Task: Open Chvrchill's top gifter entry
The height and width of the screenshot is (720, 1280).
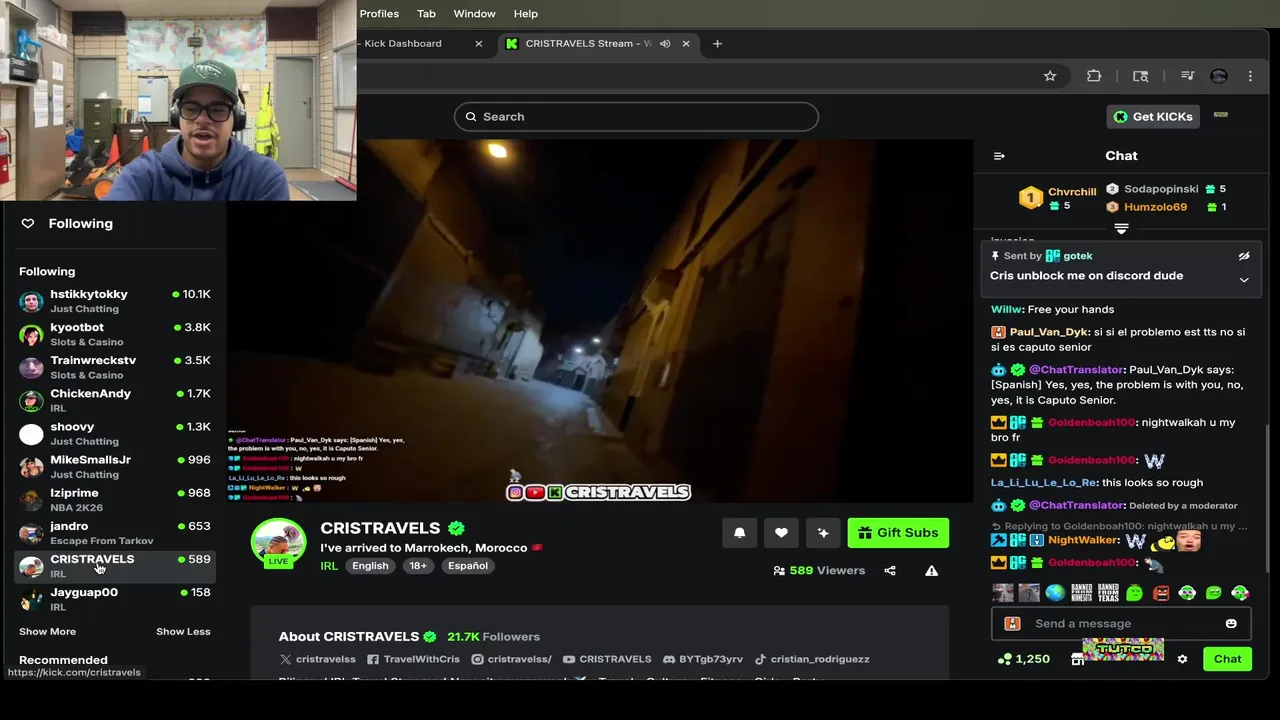Action: tap(1058, 198)
